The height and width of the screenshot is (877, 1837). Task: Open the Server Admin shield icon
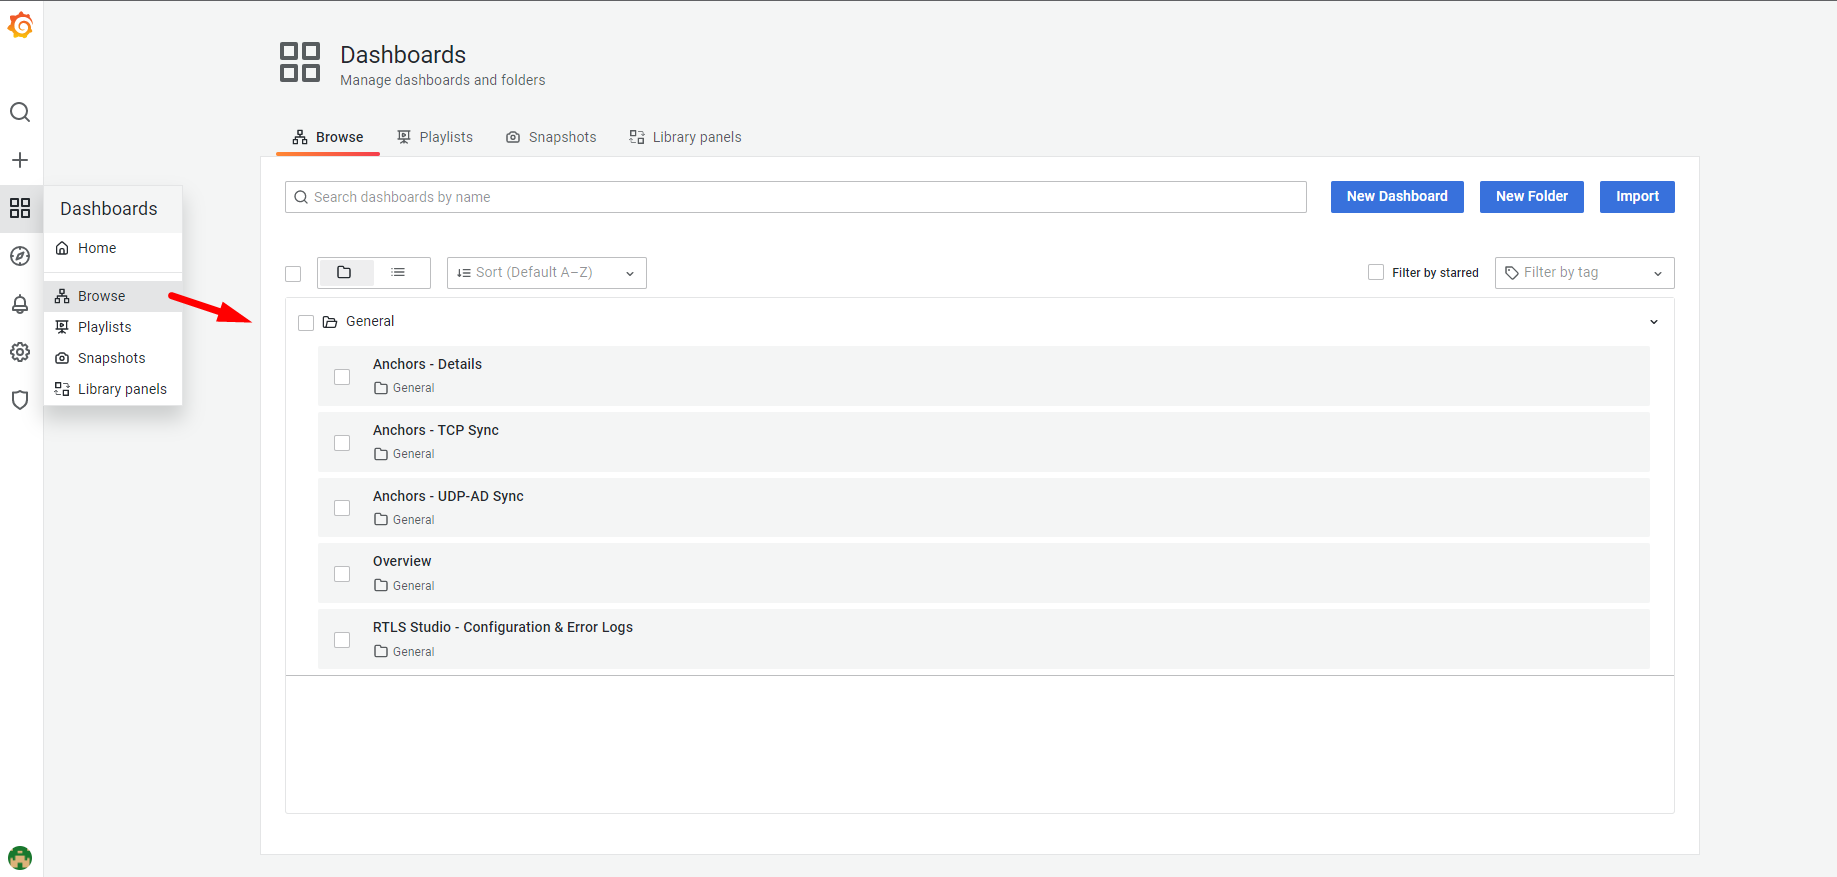20,400
